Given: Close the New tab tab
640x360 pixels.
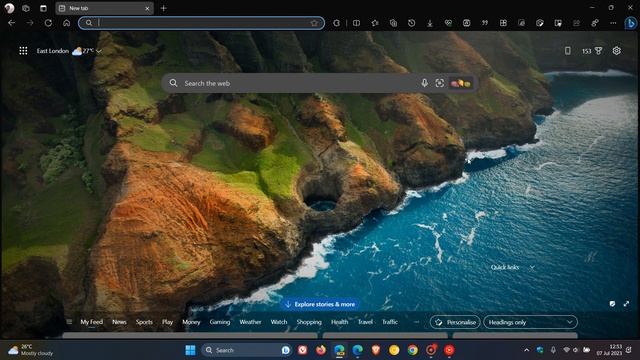Looking at the screenshot, I should (147, 8).
